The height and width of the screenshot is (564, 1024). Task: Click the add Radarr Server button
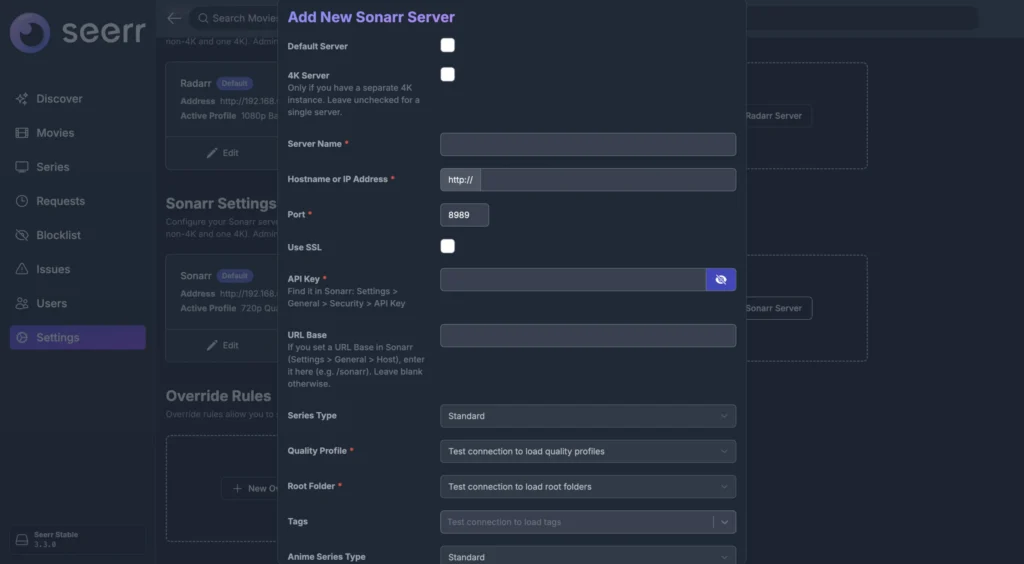(777, 116)
